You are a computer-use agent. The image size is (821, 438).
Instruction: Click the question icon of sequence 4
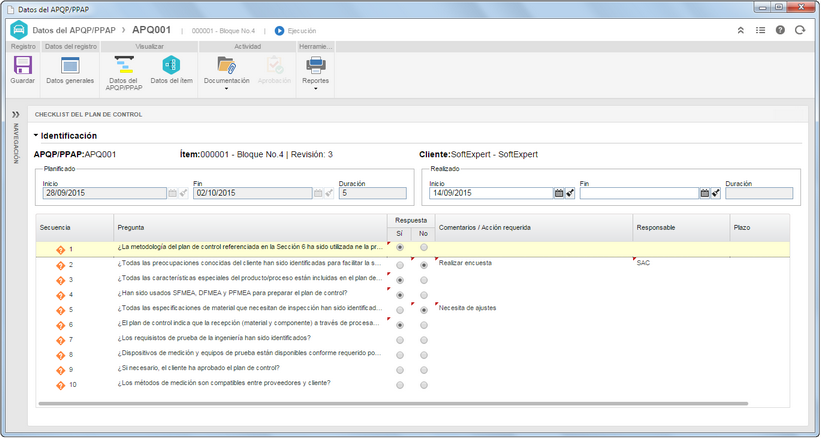[60, 295]
